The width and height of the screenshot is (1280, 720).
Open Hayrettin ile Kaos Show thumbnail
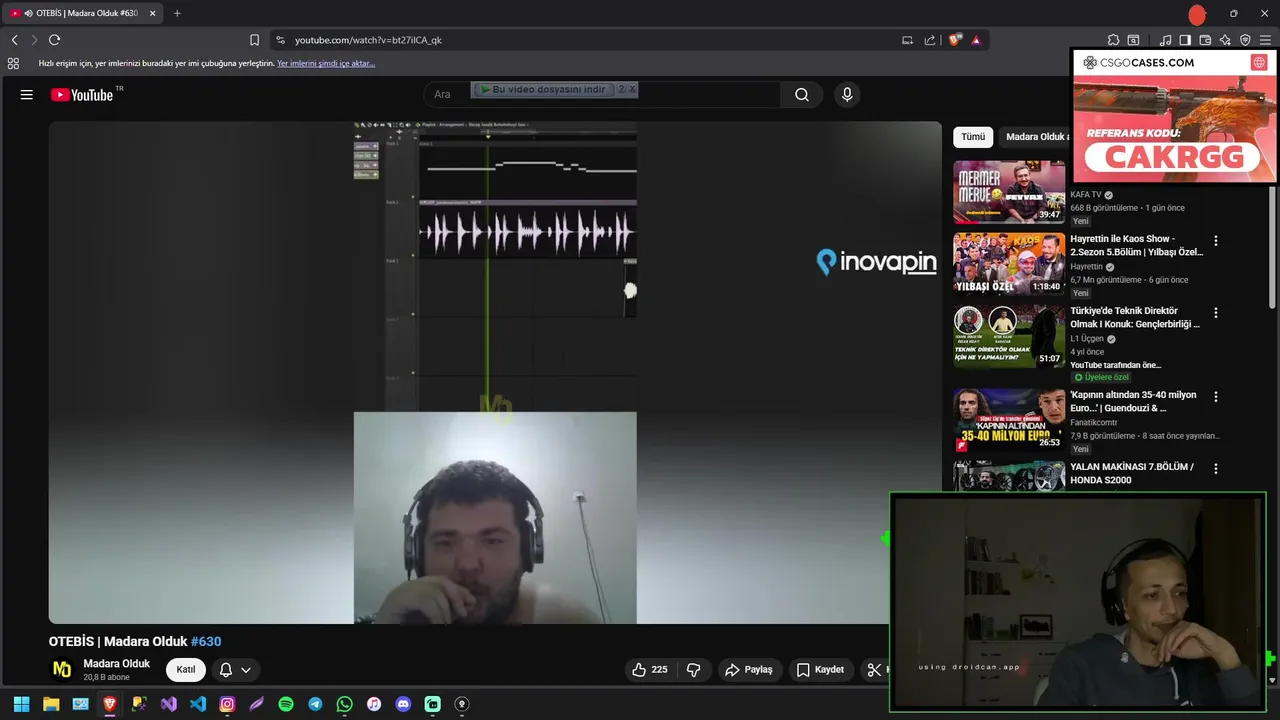(x=1009, y=263)
